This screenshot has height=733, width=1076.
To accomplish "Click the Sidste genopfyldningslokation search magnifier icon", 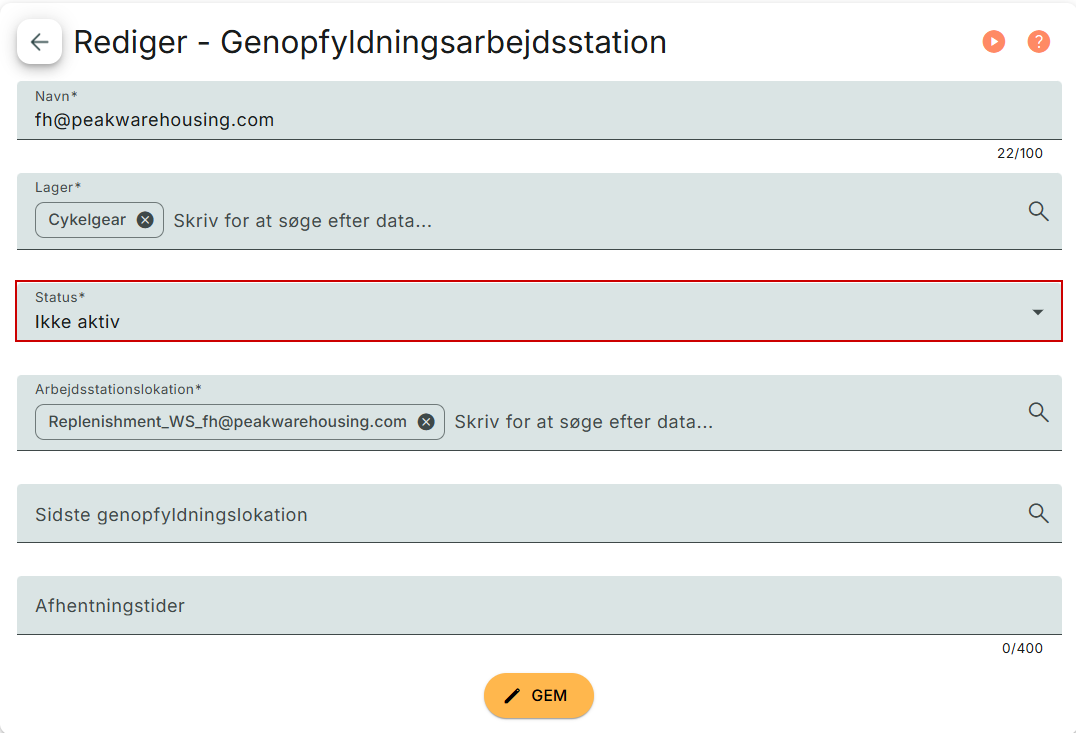I will click(1039, 513).
